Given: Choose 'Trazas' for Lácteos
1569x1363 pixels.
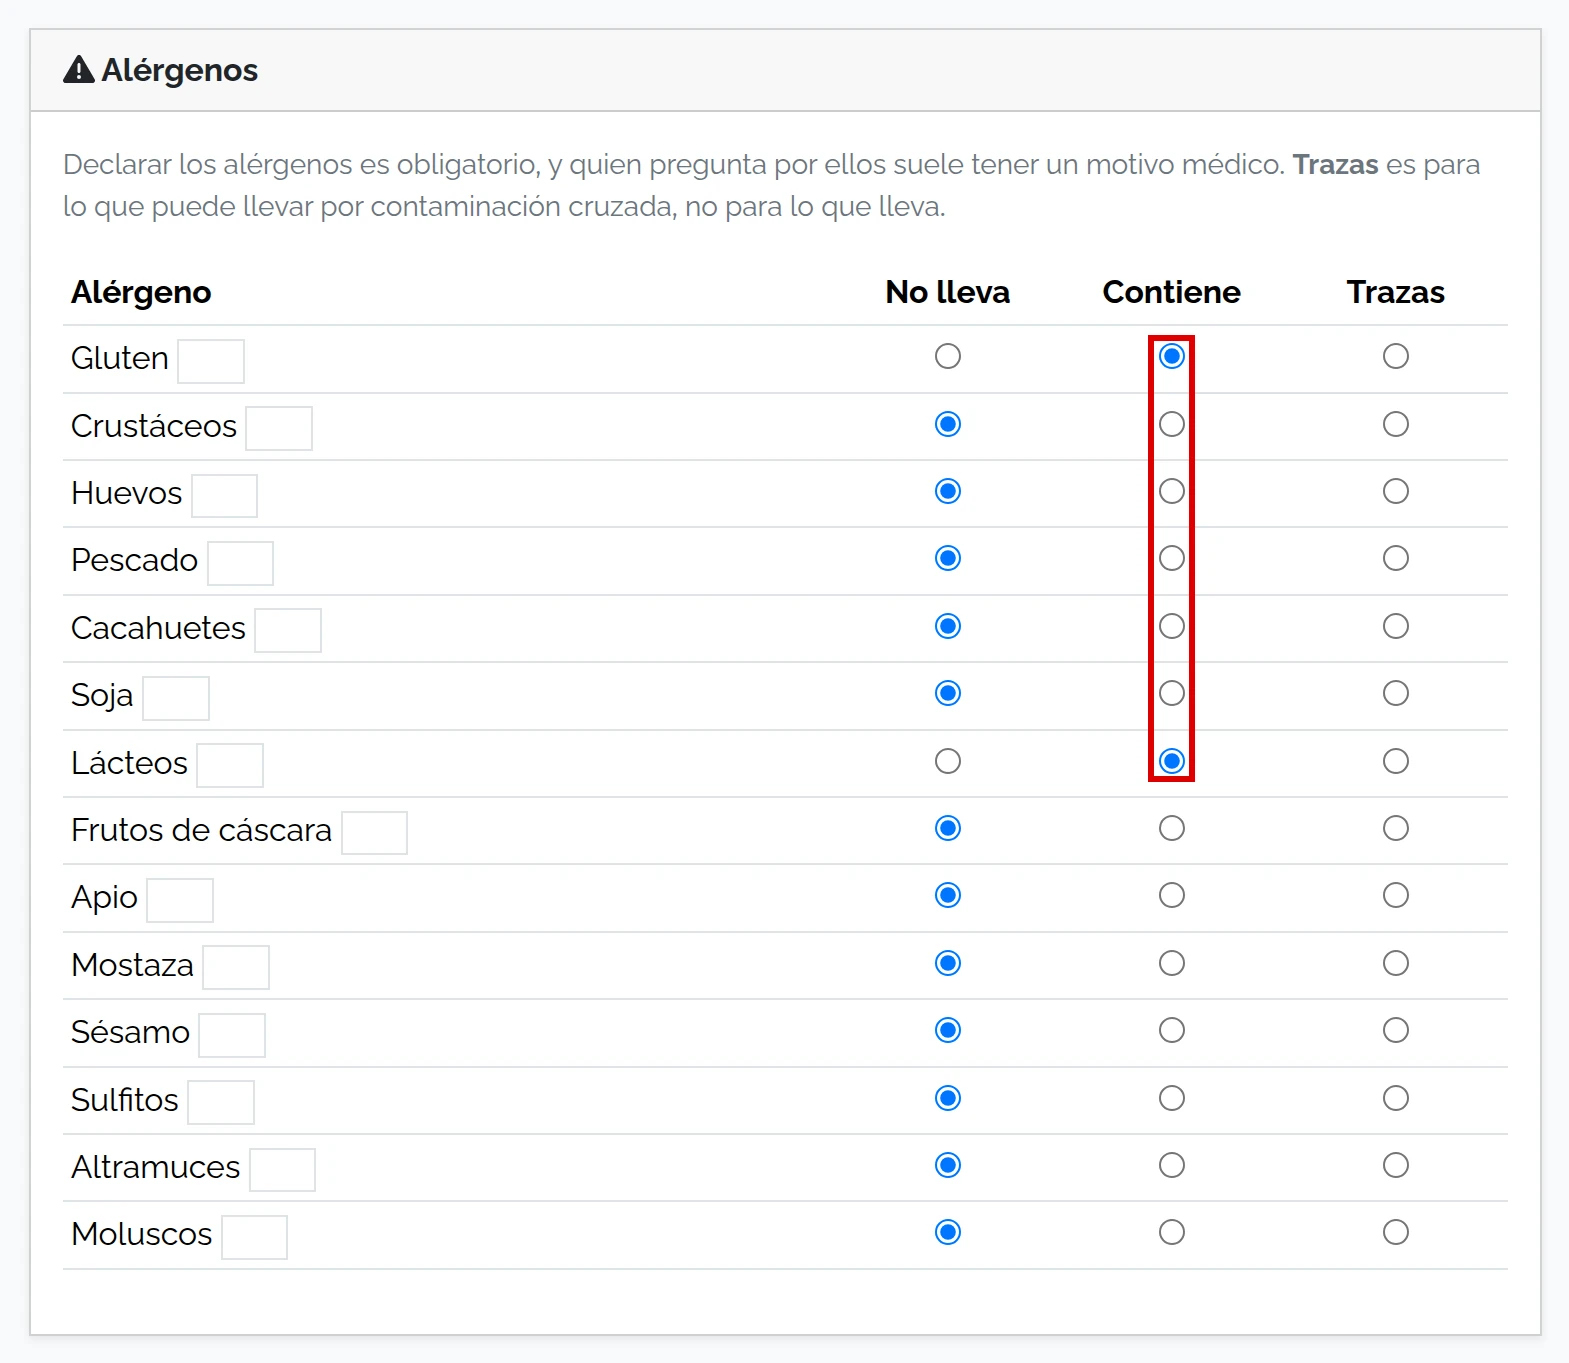Looking at the screenshot, I should 1396,762.
